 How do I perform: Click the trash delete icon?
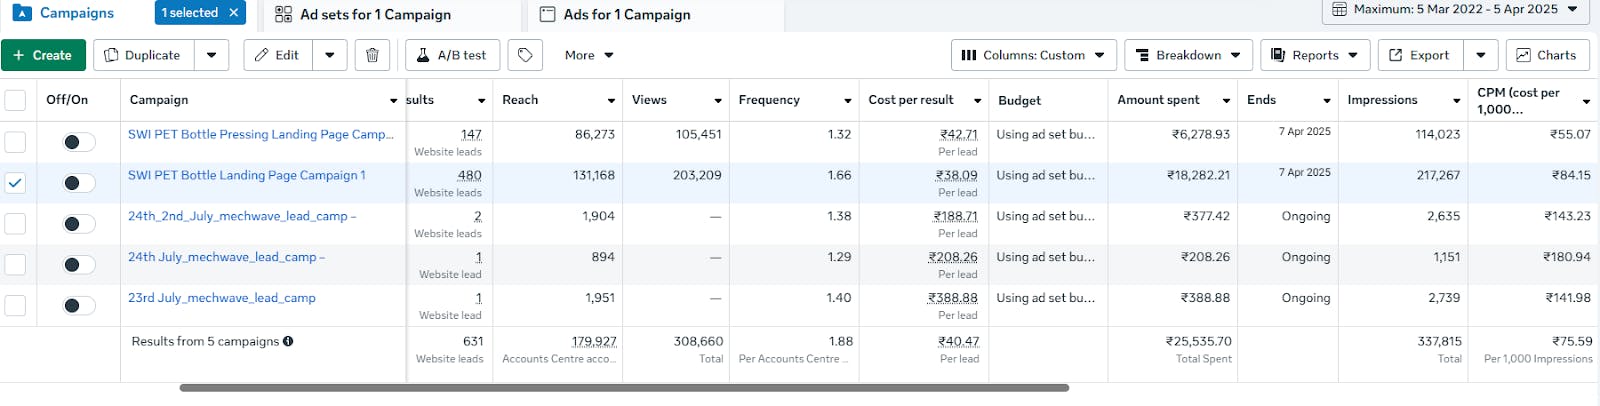[x=372, y=55]
